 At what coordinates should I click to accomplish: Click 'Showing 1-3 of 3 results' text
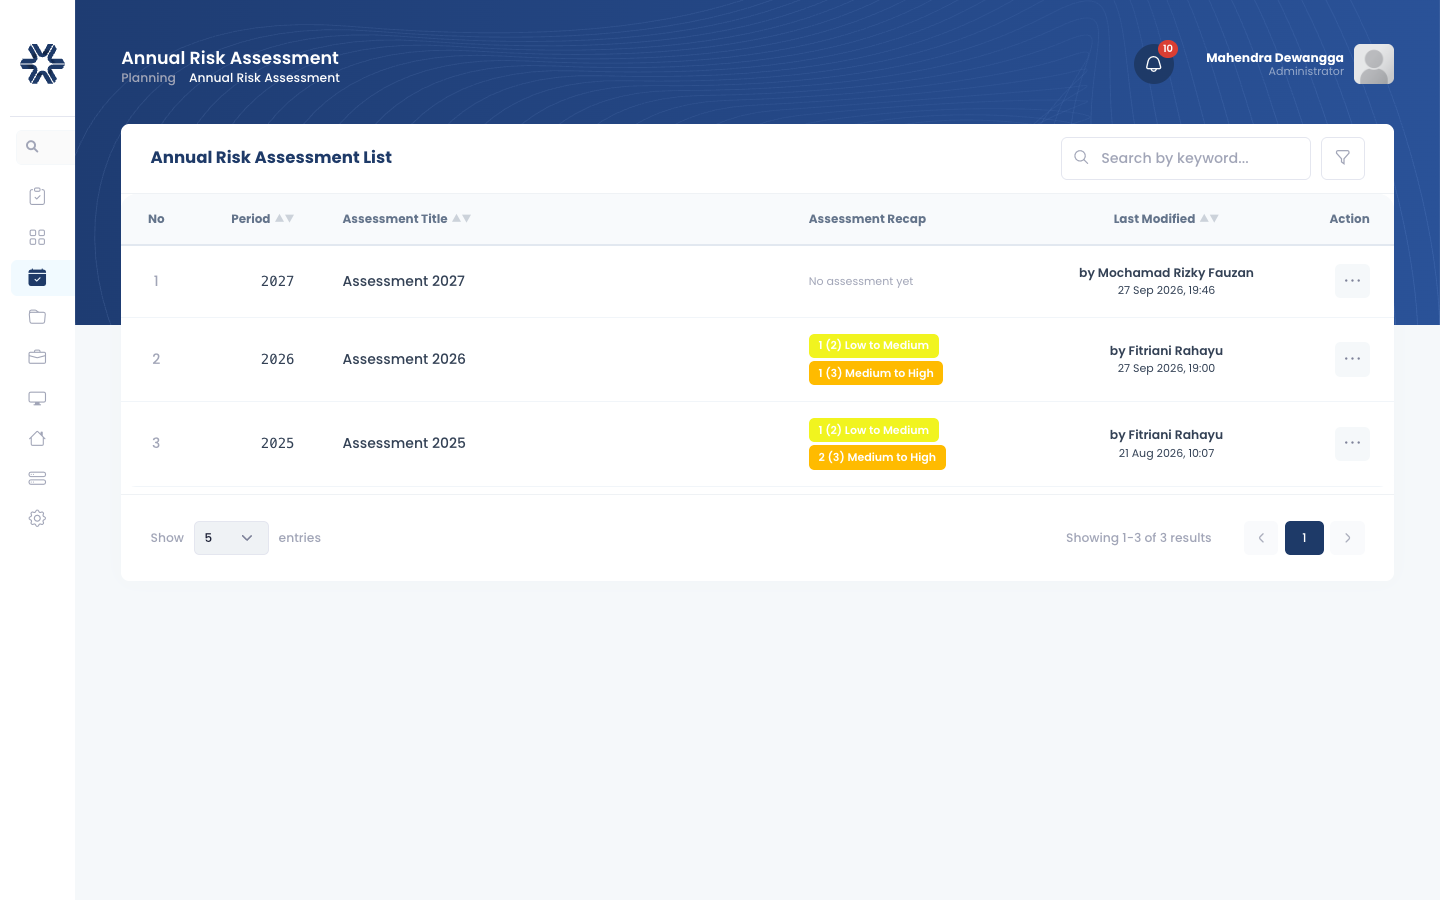1138,538
